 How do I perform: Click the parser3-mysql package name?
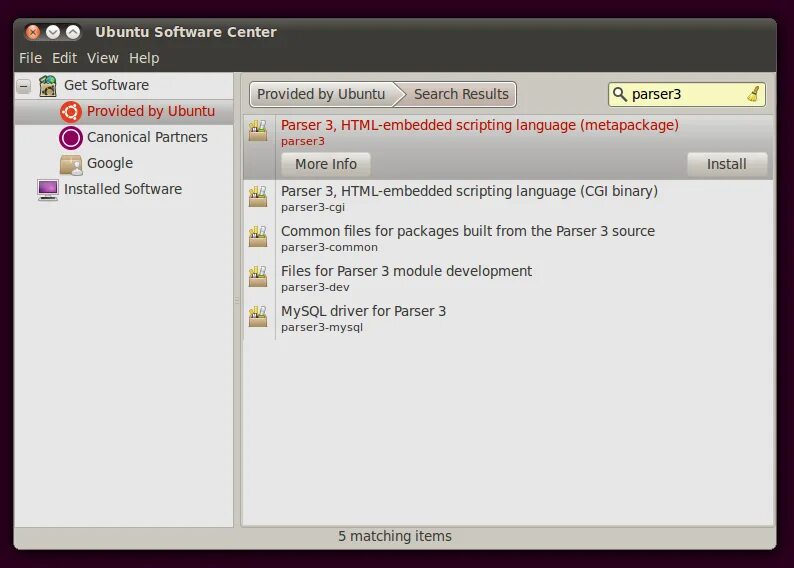click(x=322, y=327)
